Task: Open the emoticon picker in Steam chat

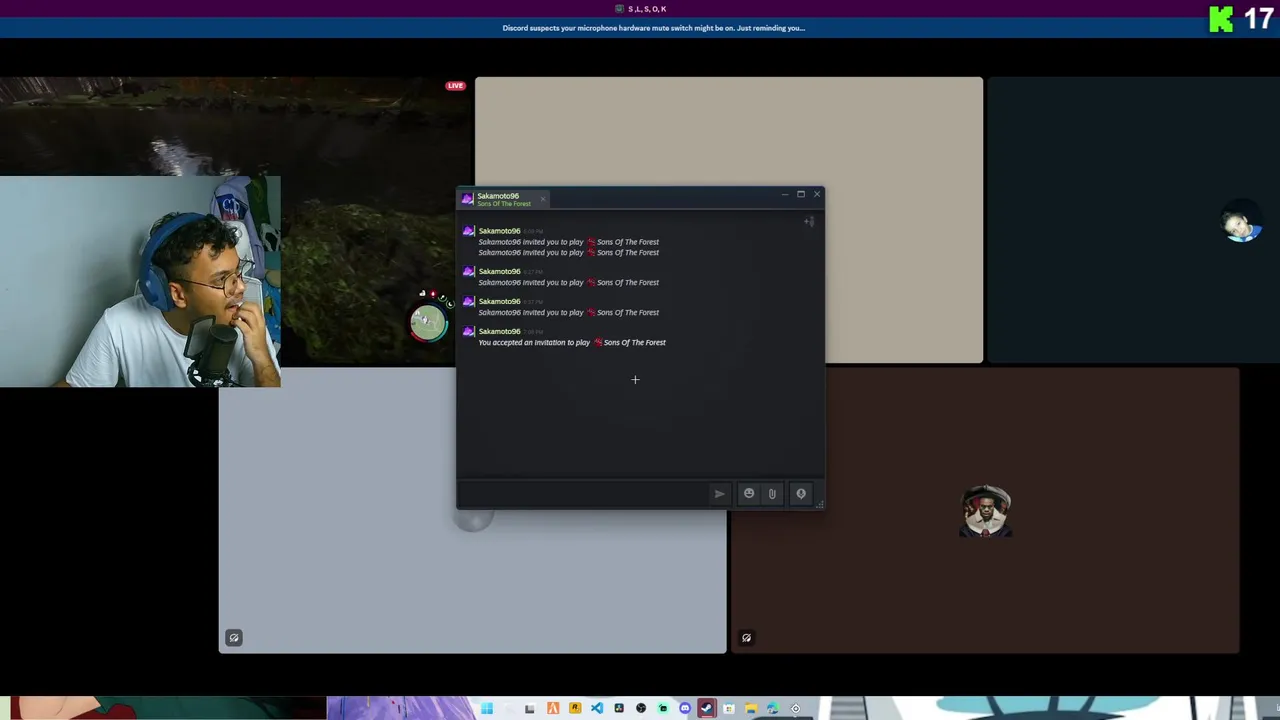Action: 749,493
